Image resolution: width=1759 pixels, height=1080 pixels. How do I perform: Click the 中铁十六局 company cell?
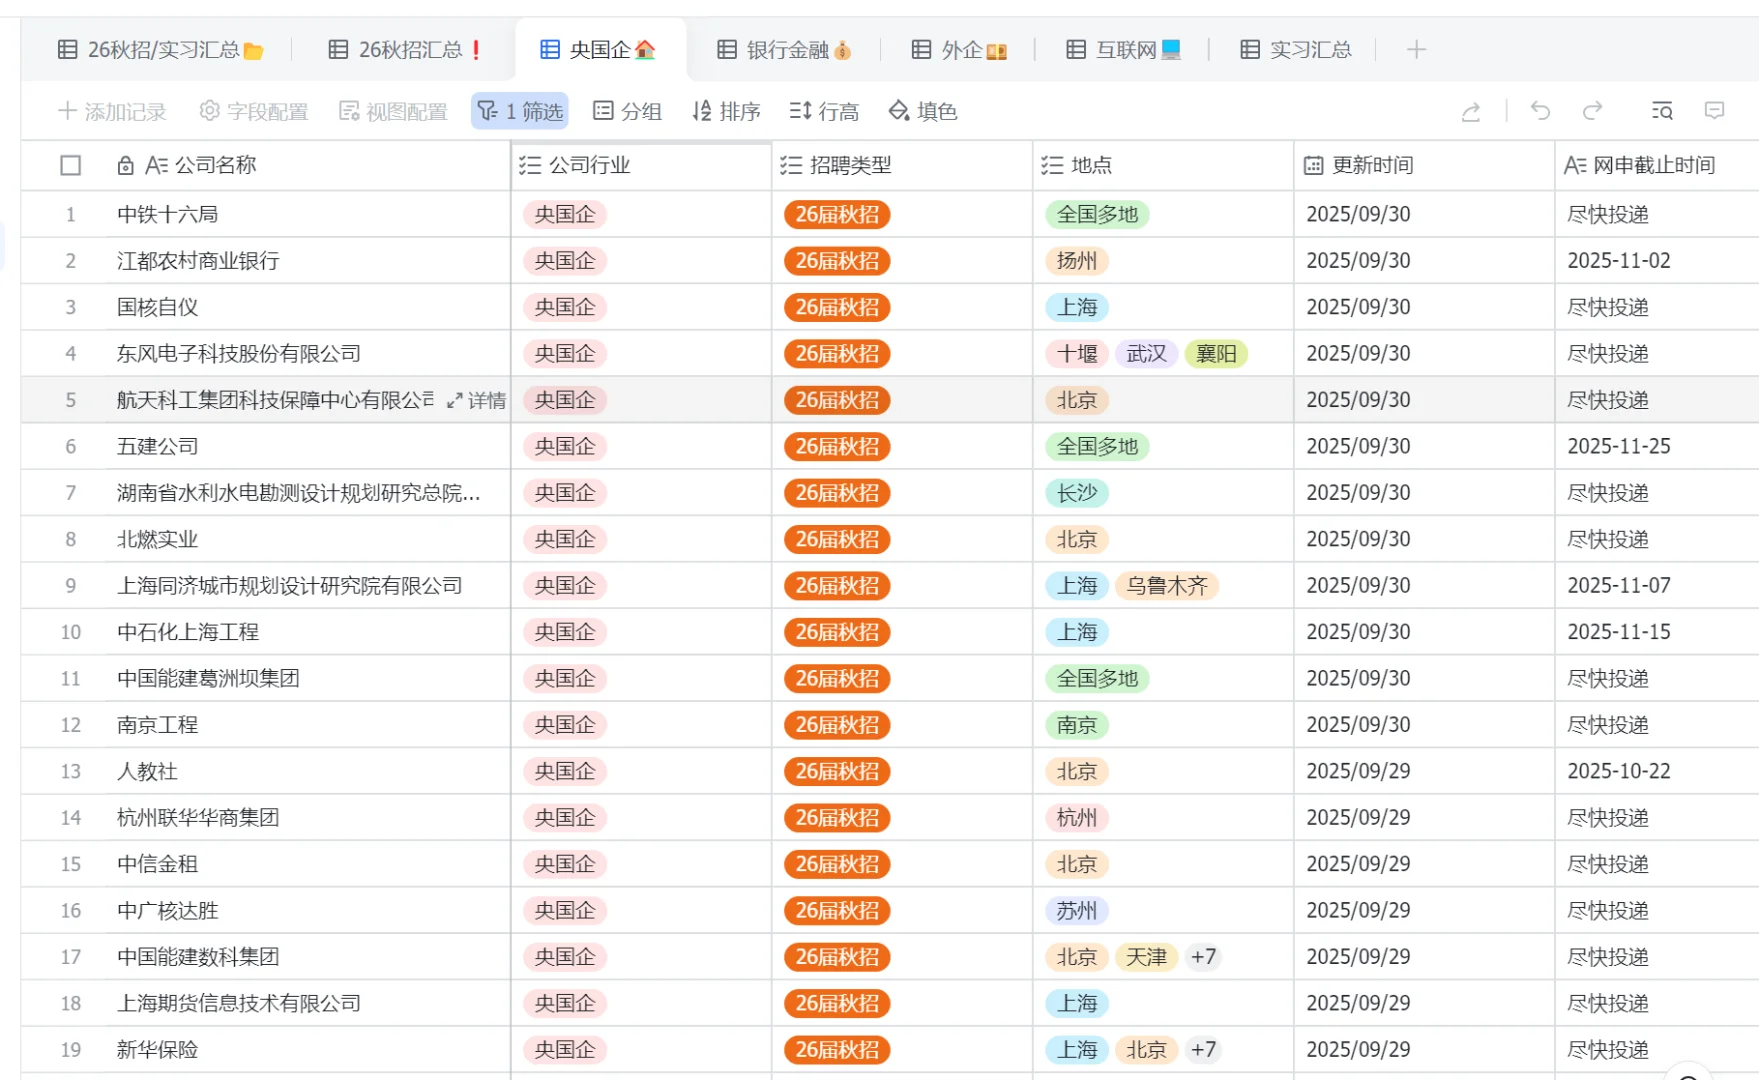(310, 214)
